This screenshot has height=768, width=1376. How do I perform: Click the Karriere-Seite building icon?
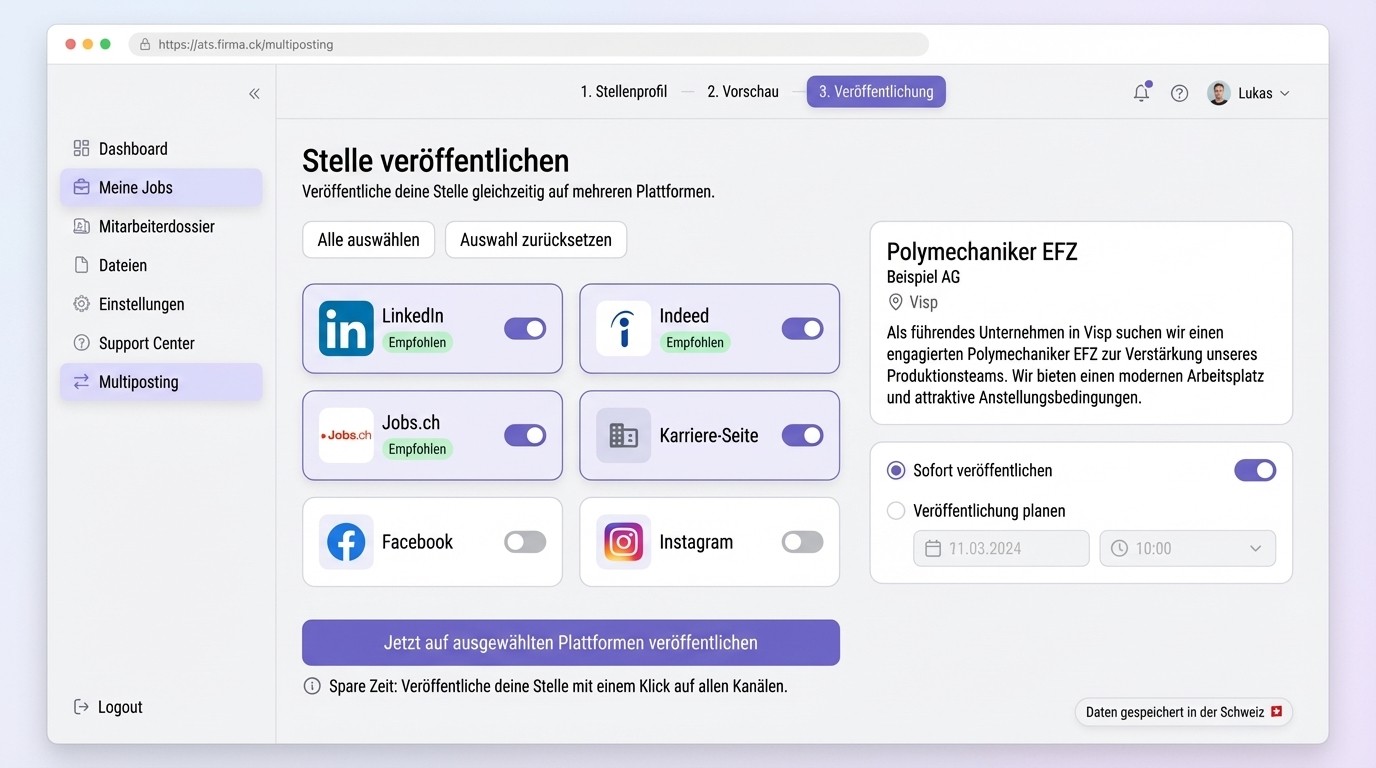tap(623, 435)
